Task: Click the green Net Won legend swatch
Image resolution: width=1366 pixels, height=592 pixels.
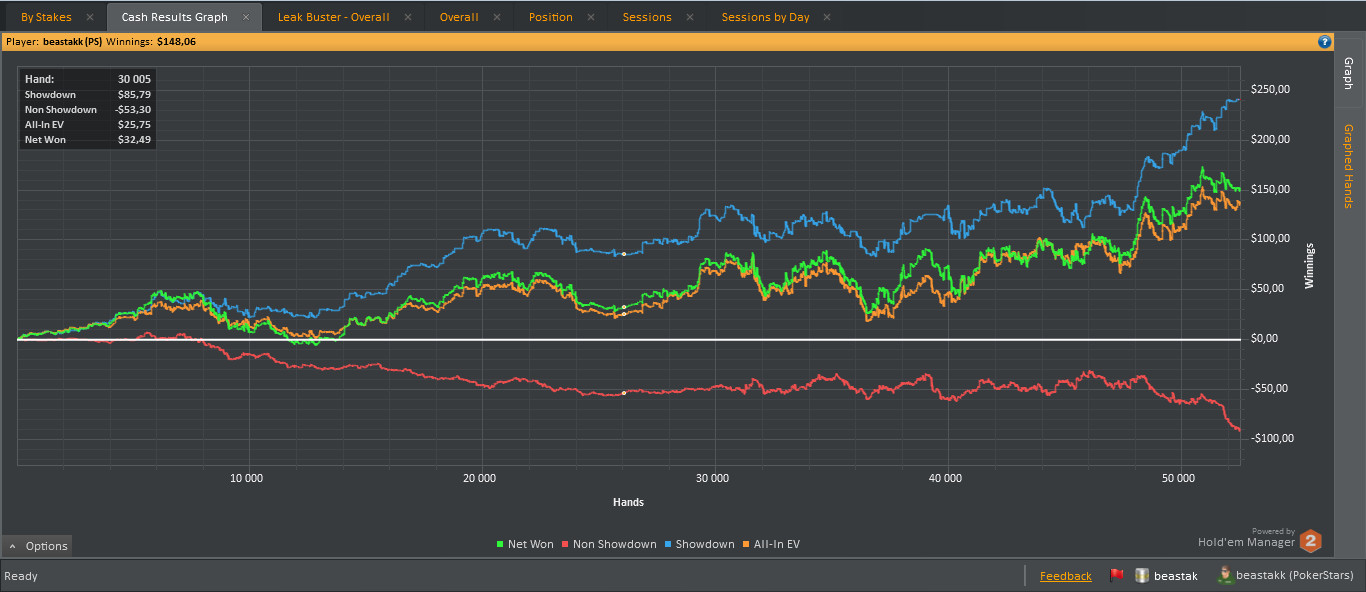Action: tap(500, 544)
